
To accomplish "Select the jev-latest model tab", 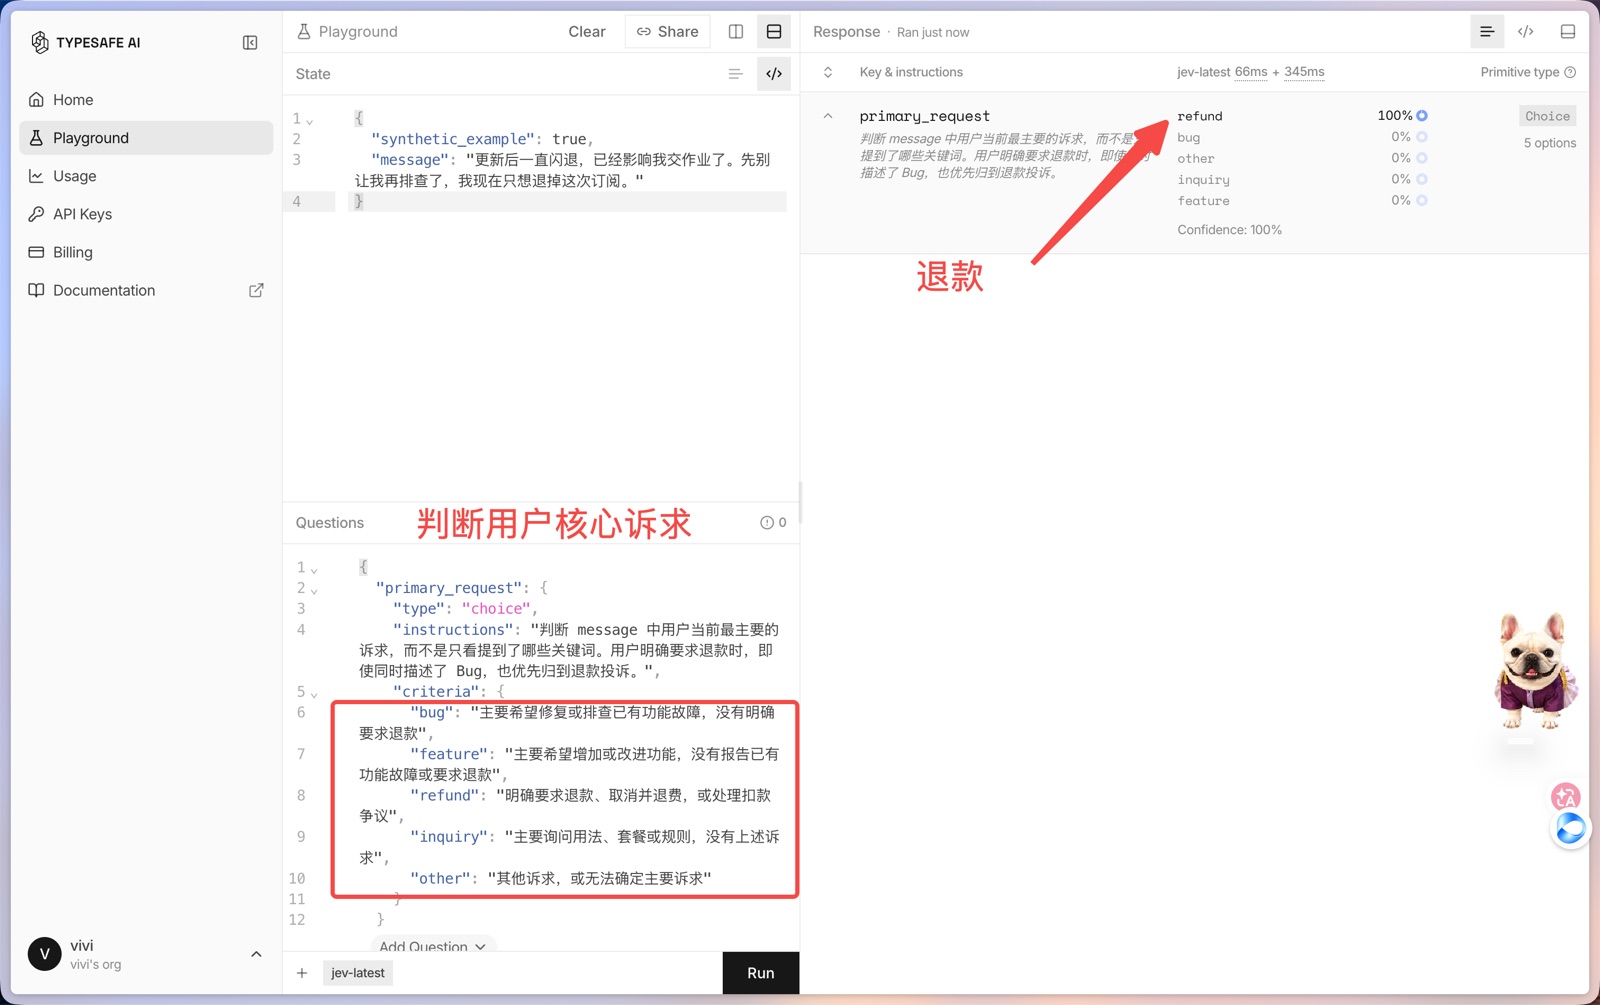I will click(x=358, y=973).
